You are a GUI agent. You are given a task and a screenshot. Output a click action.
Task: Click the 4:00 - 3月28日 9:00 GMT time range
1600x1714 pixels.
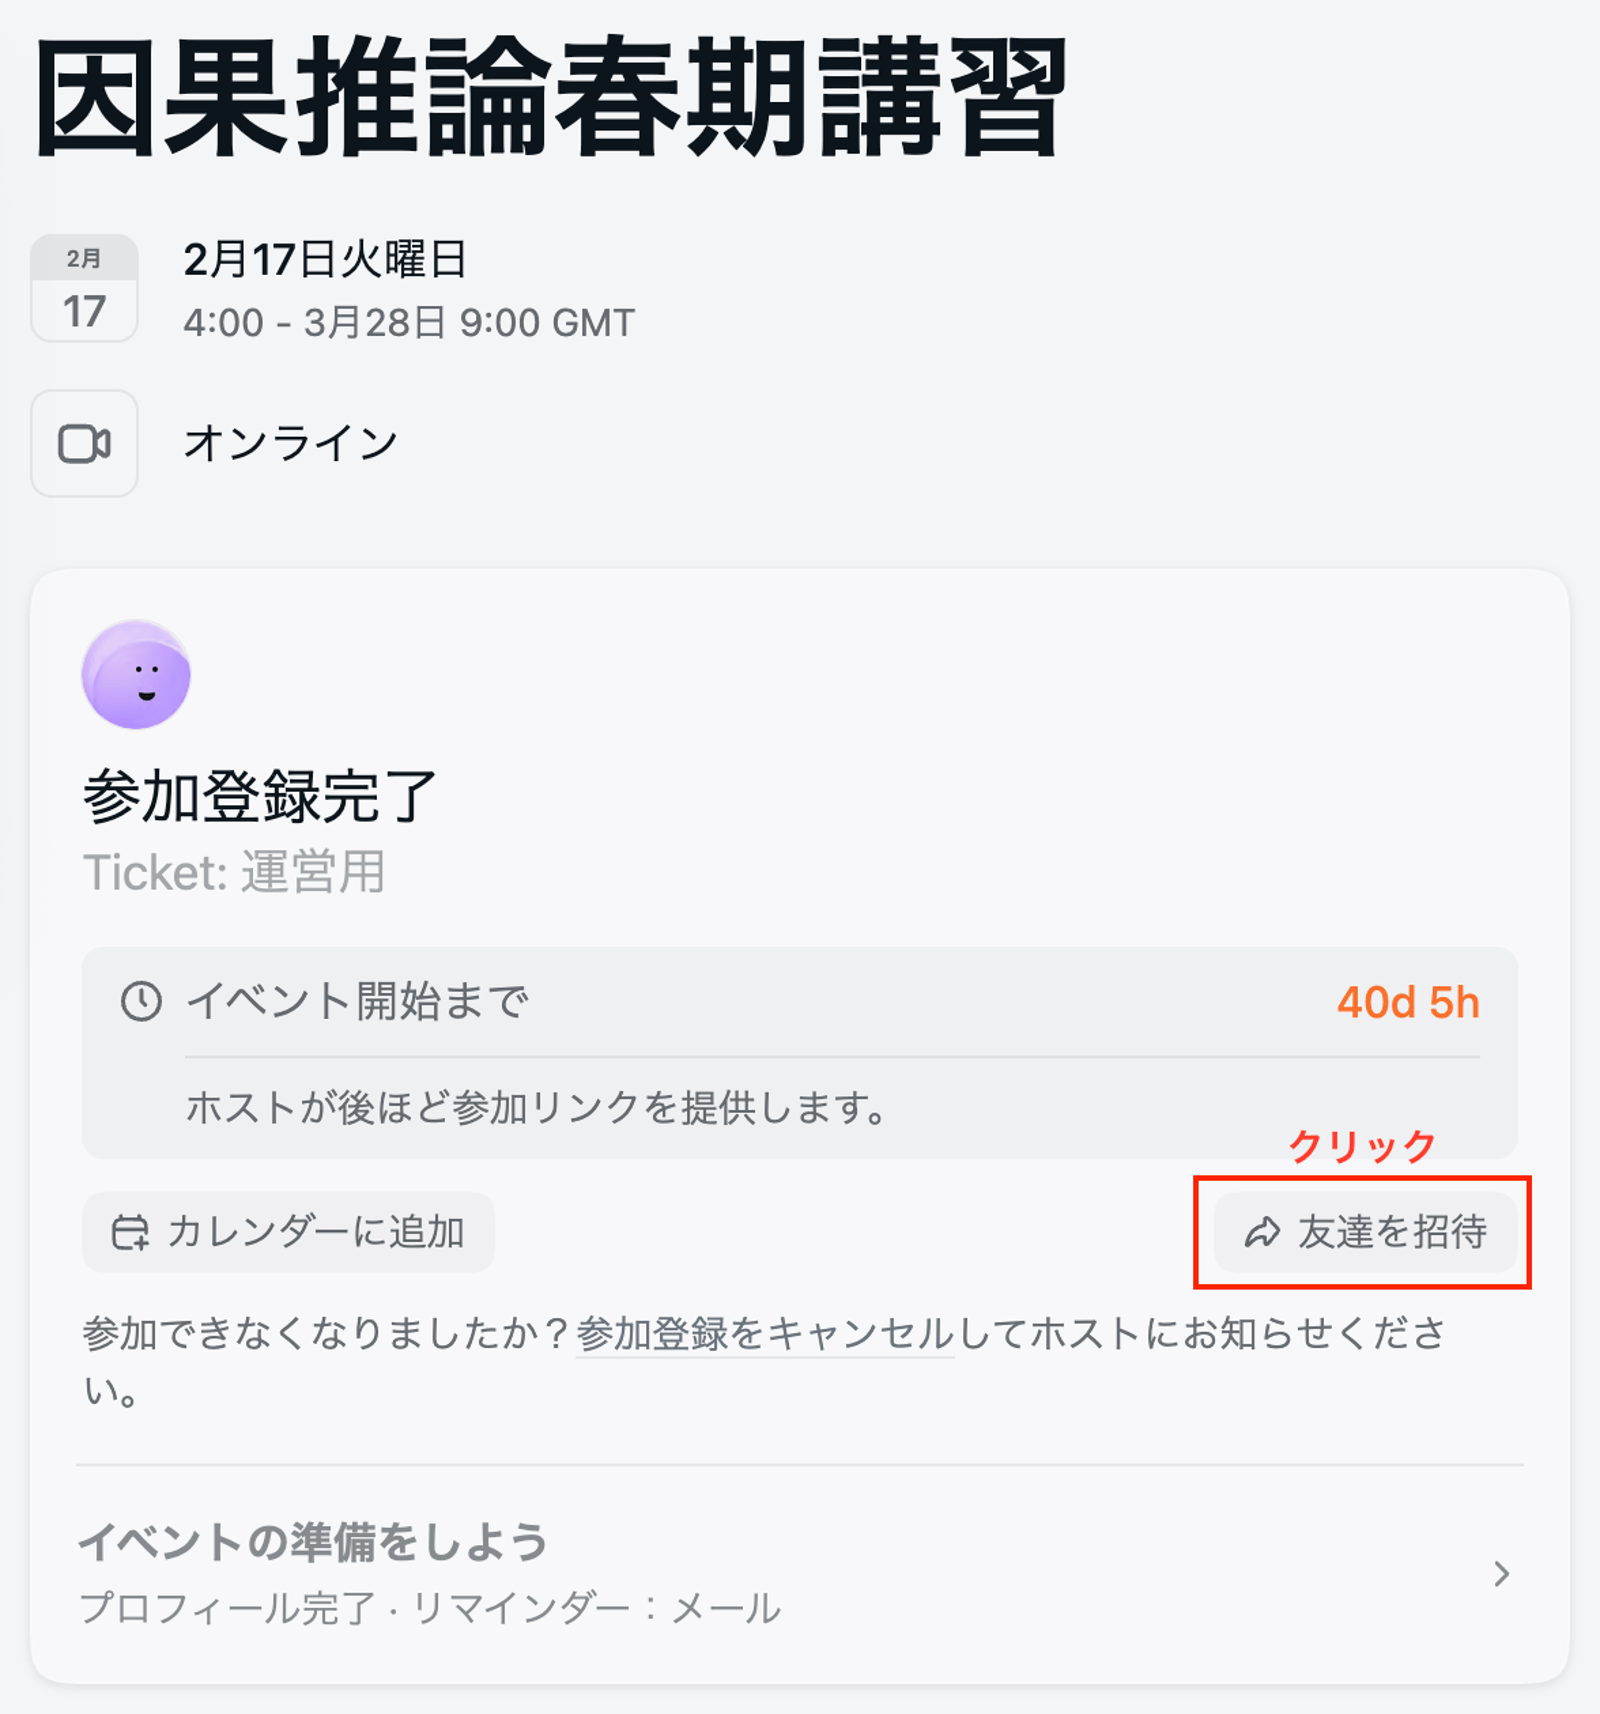click(x=409, y=323)
